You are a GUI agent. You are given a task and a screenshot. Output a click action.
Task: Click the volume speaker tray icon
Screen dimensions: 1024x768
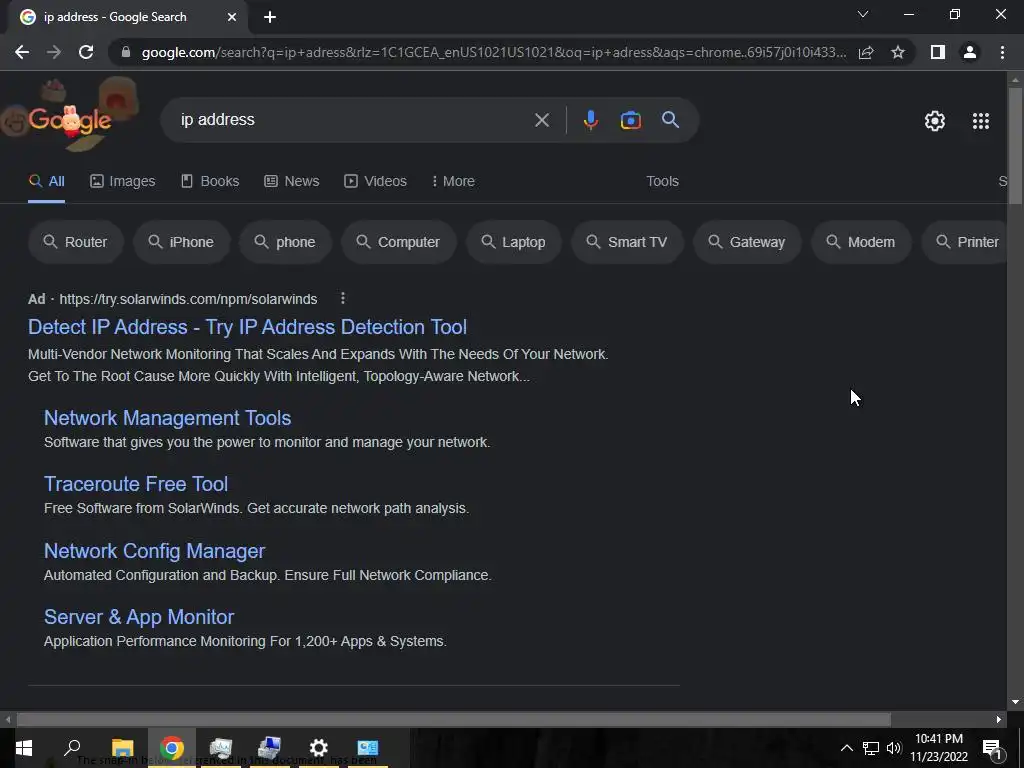tap(893, 748)
